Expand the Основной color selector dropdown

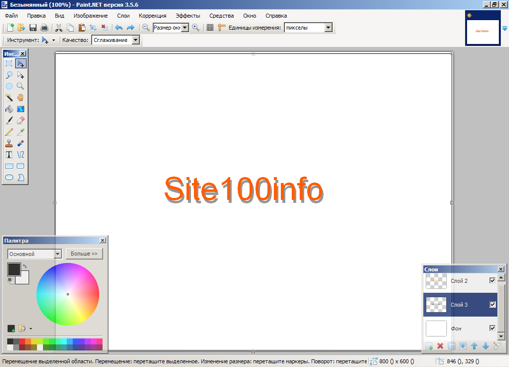pyautogui.click(x=58, y=254)
